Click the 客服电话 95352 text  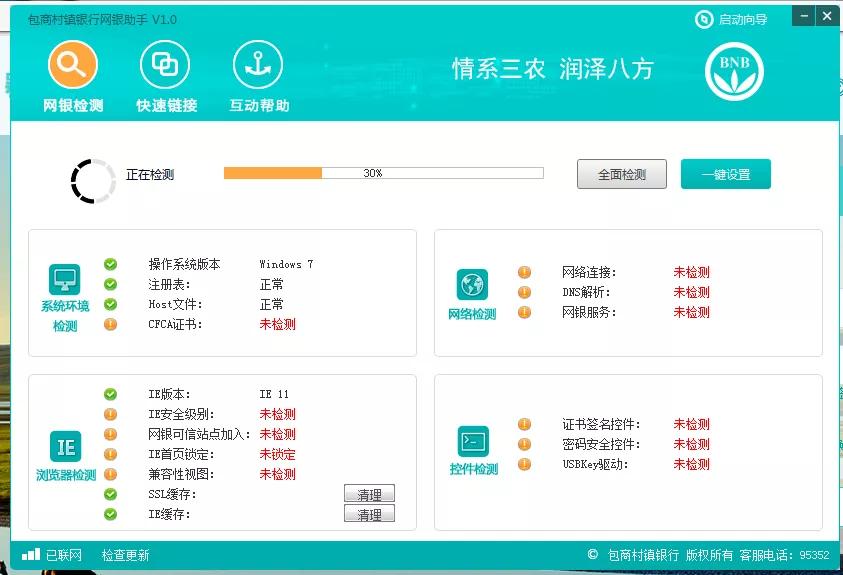coord(784,555)
